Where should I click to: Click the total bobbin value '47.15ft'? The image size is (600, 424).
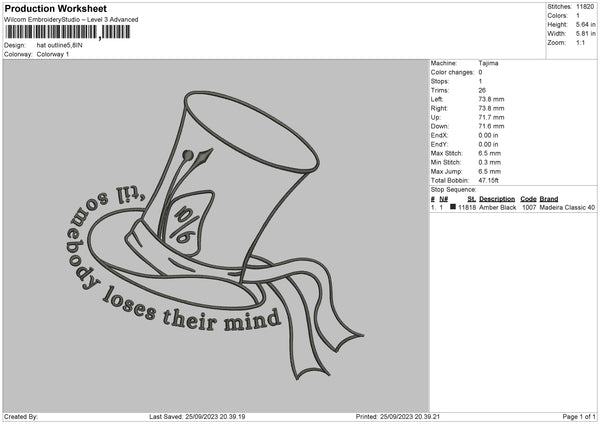pos(489,180)
